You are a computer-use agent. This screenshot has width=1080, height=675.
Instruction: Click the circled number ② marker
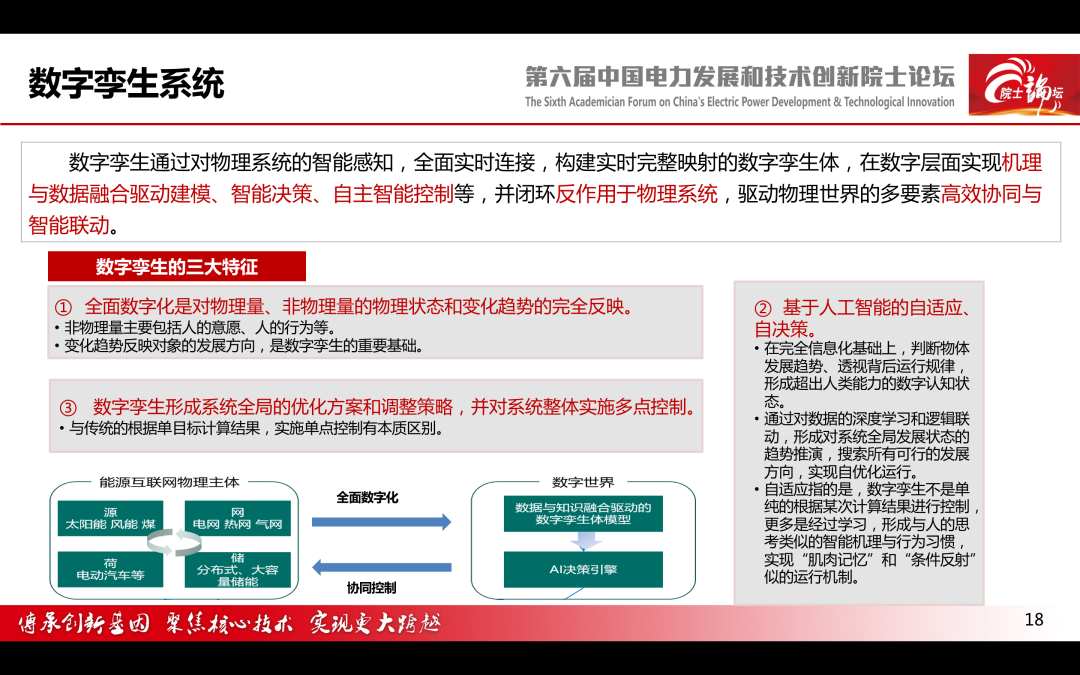762,309
